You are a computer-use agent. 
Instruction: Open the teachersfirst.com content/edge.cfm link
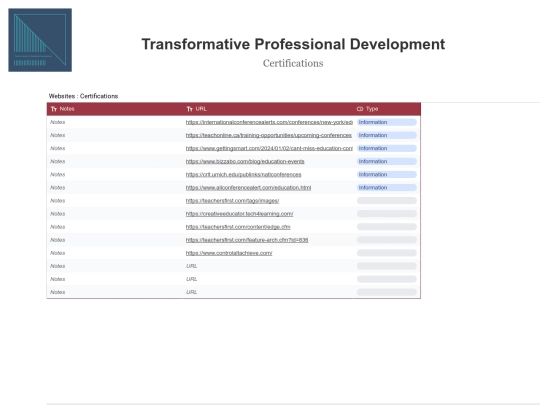click(238, 227)
